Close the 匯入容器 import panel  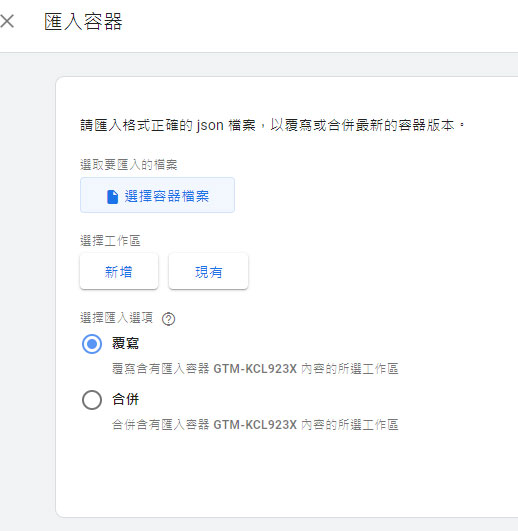coord(7,21)
